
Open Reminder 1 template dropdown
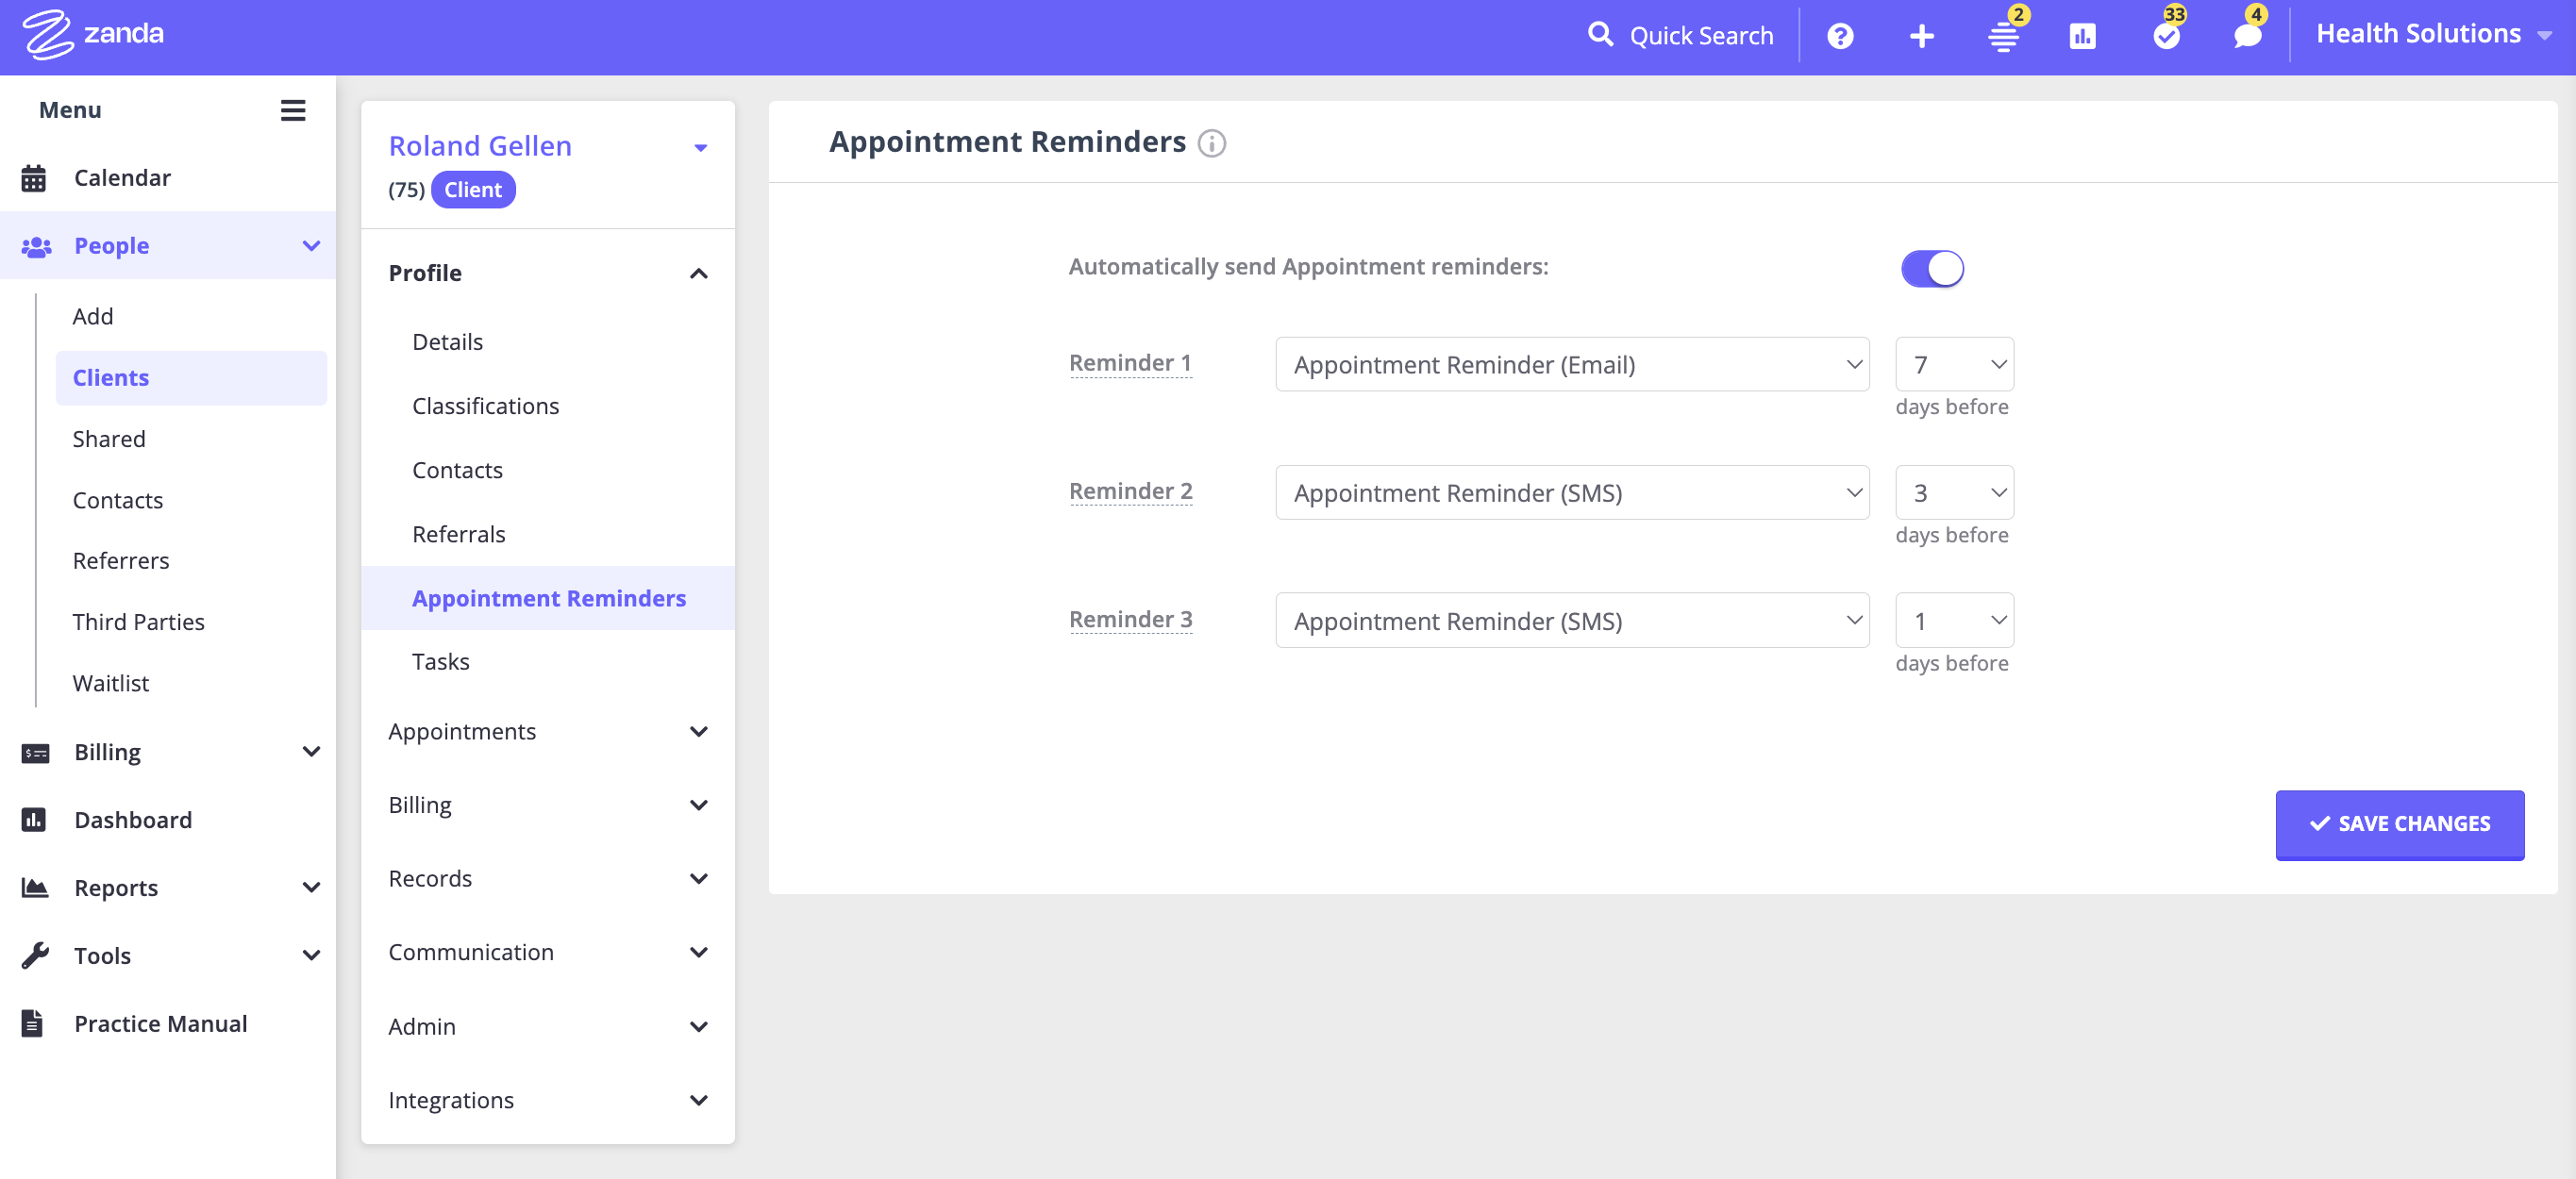coord(1571,365)
